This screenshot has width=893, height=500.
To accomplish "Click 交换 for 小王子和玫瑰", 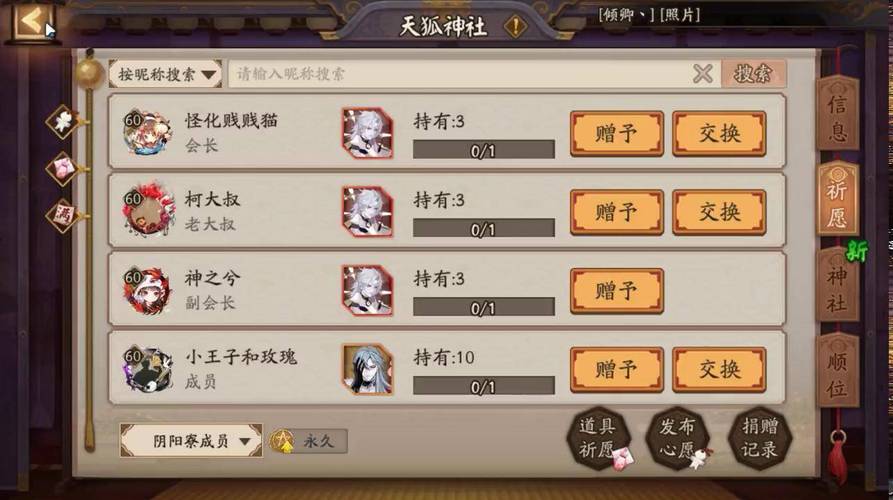I will coord(719,370).
